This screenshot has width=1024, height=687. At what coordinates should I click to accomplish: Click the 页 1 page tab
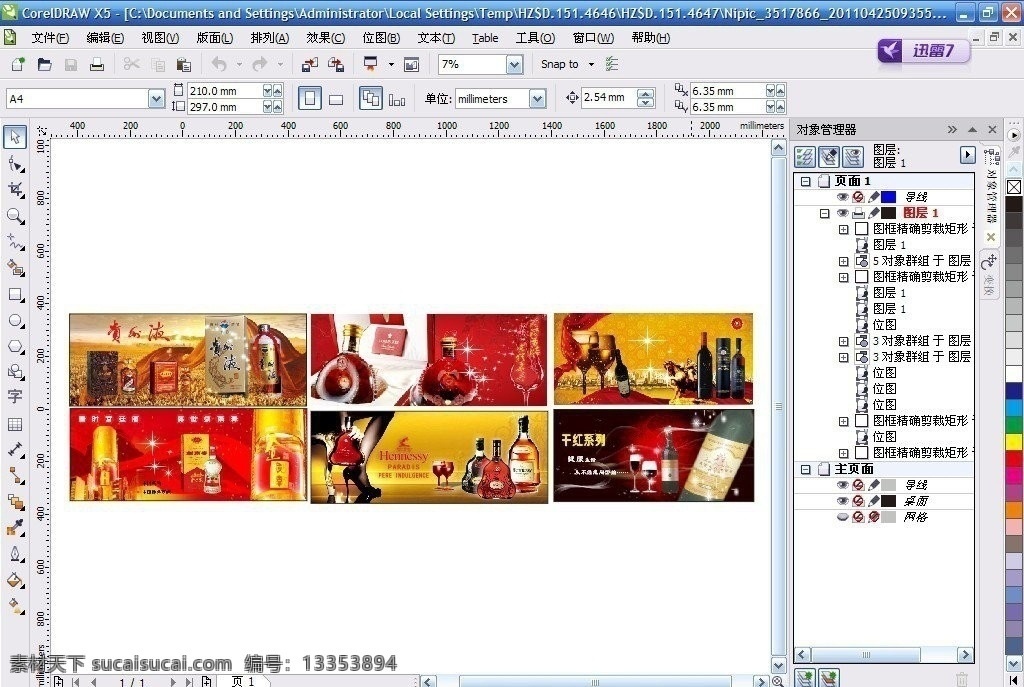click(243, 681)
